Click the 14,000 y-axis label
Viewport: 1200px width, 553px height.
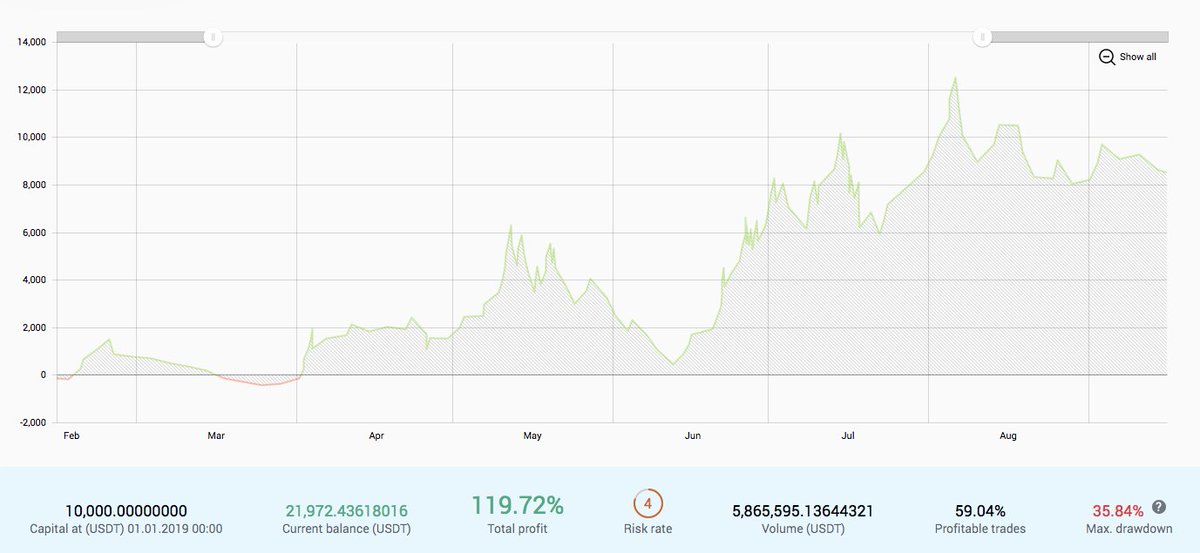coord(31,42)
